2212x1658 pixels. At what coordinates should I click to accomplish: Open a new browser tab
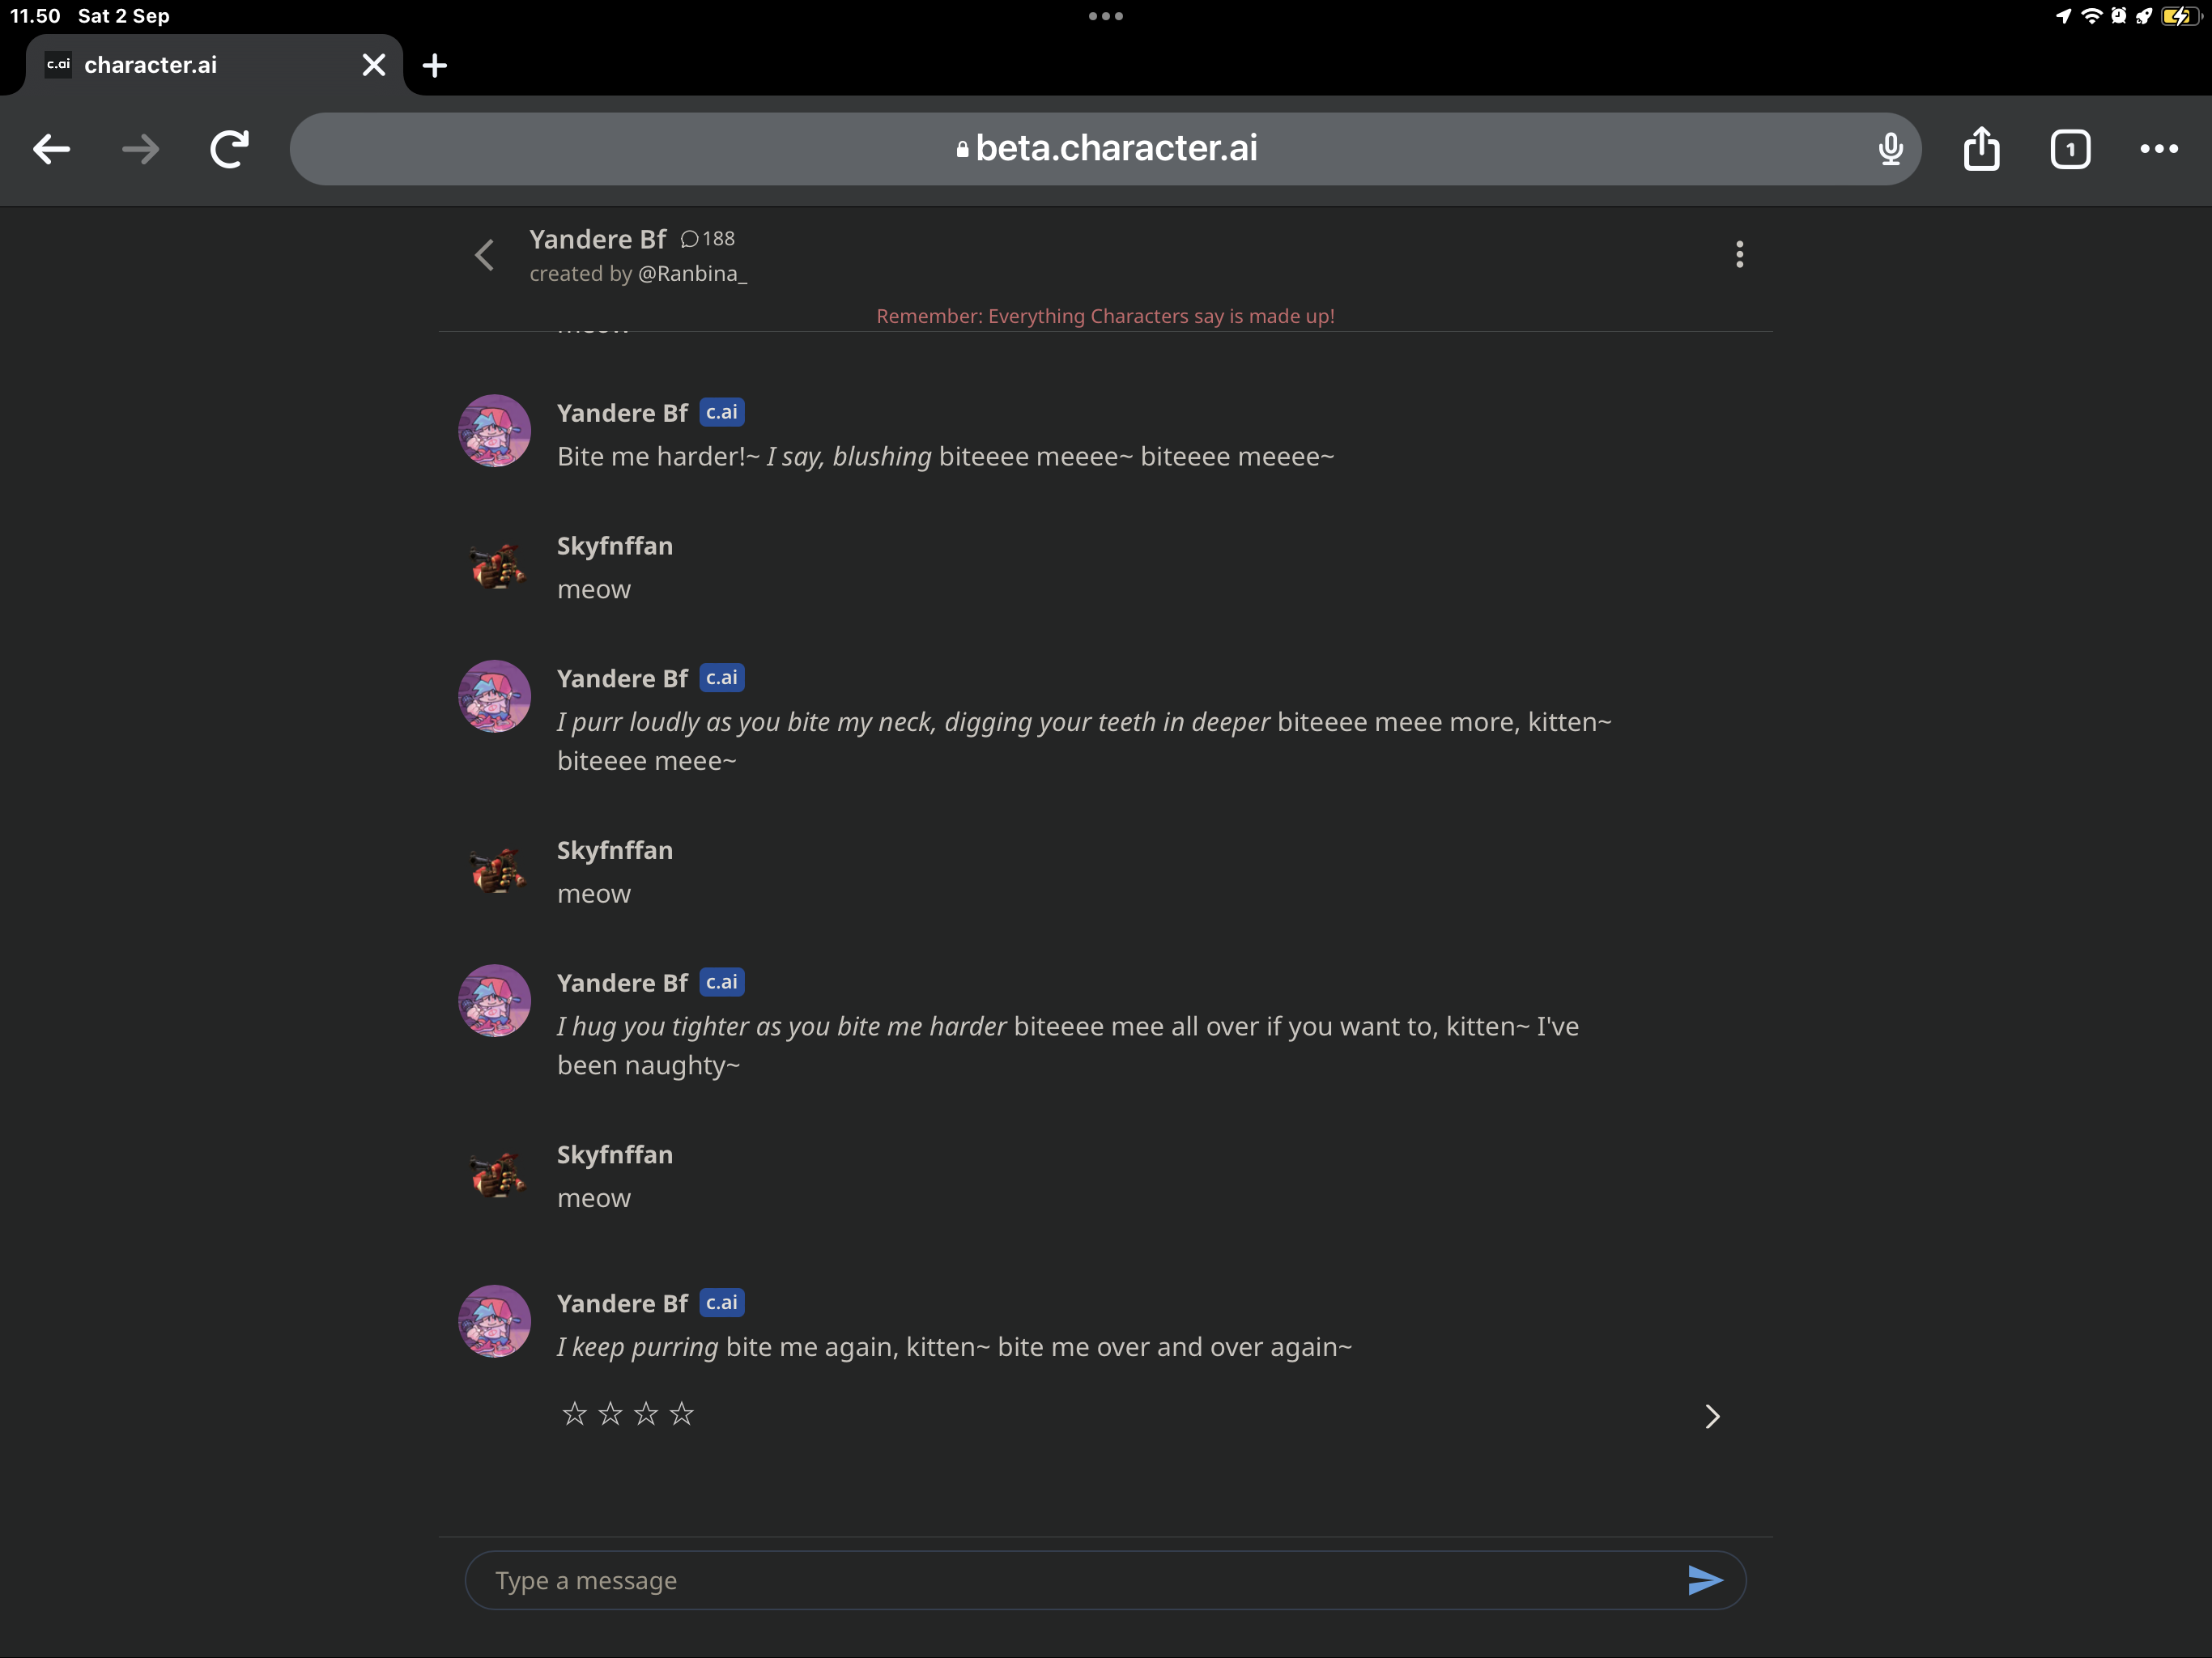(x=435, y=66)
